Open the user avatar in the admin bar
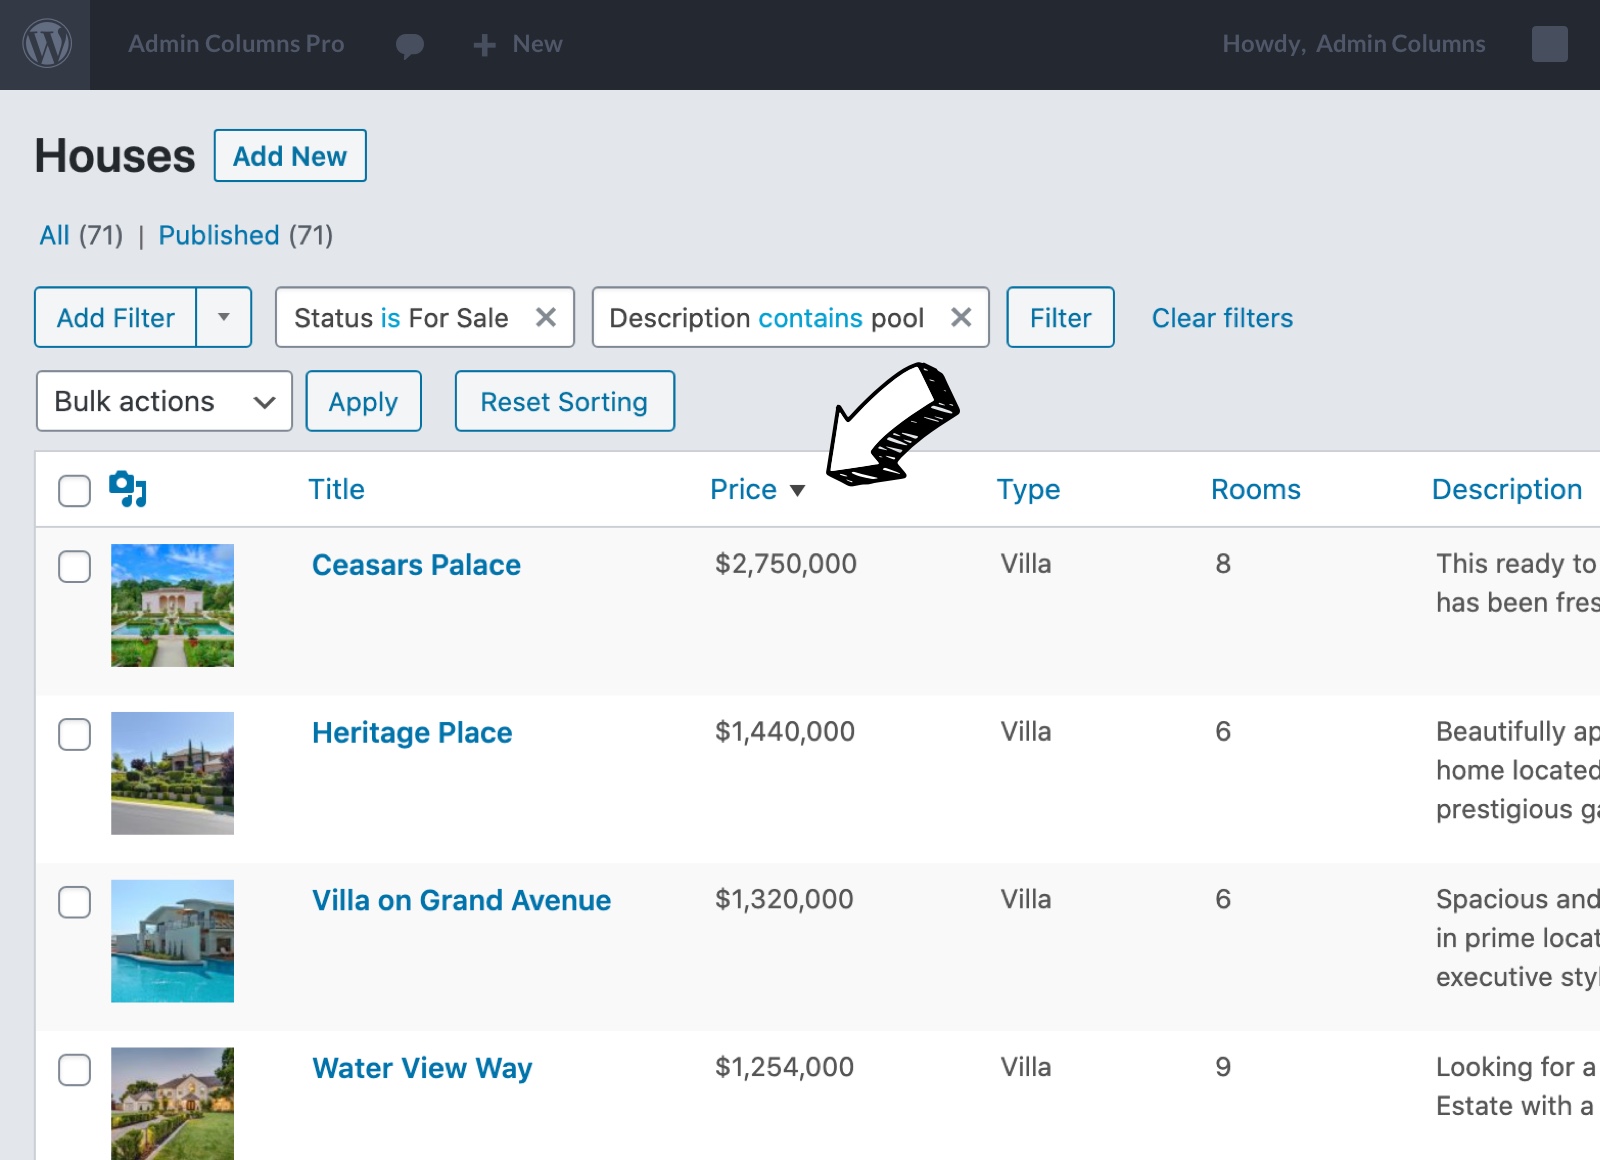 tap(1549, 44)
